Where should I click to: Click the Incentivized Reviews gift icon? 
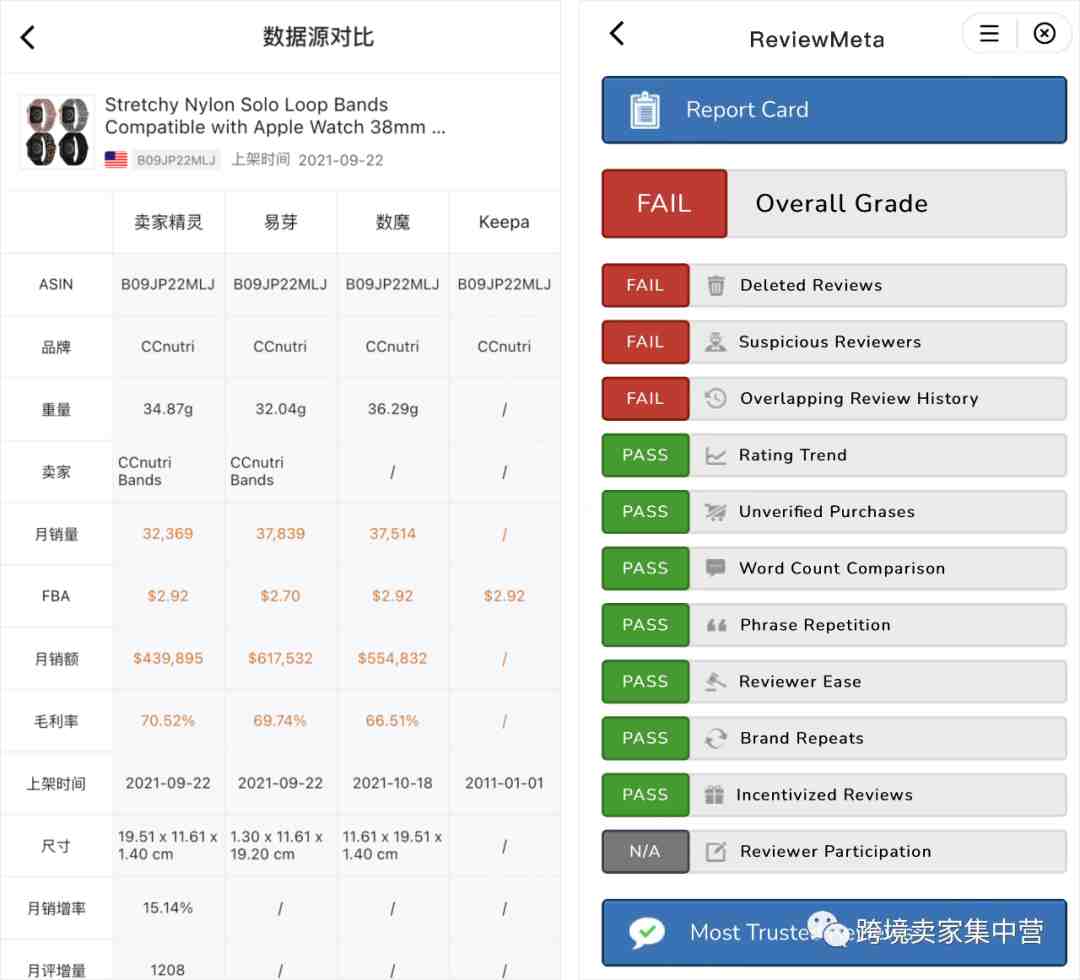tap(714, 795)
